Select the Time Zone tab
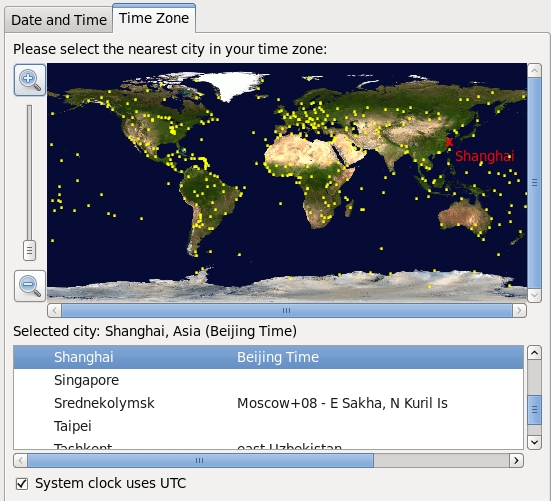This screenshot has height=501, width=551. pyautogui.click(x=154, y=18)
